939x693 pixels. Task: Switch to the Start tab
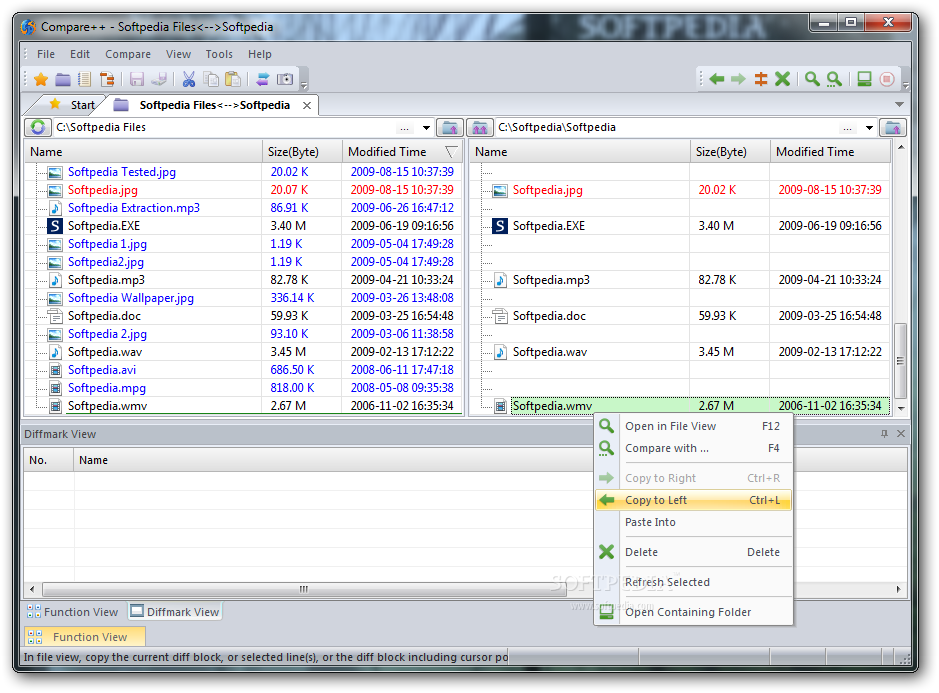click(x=72, y=105)
